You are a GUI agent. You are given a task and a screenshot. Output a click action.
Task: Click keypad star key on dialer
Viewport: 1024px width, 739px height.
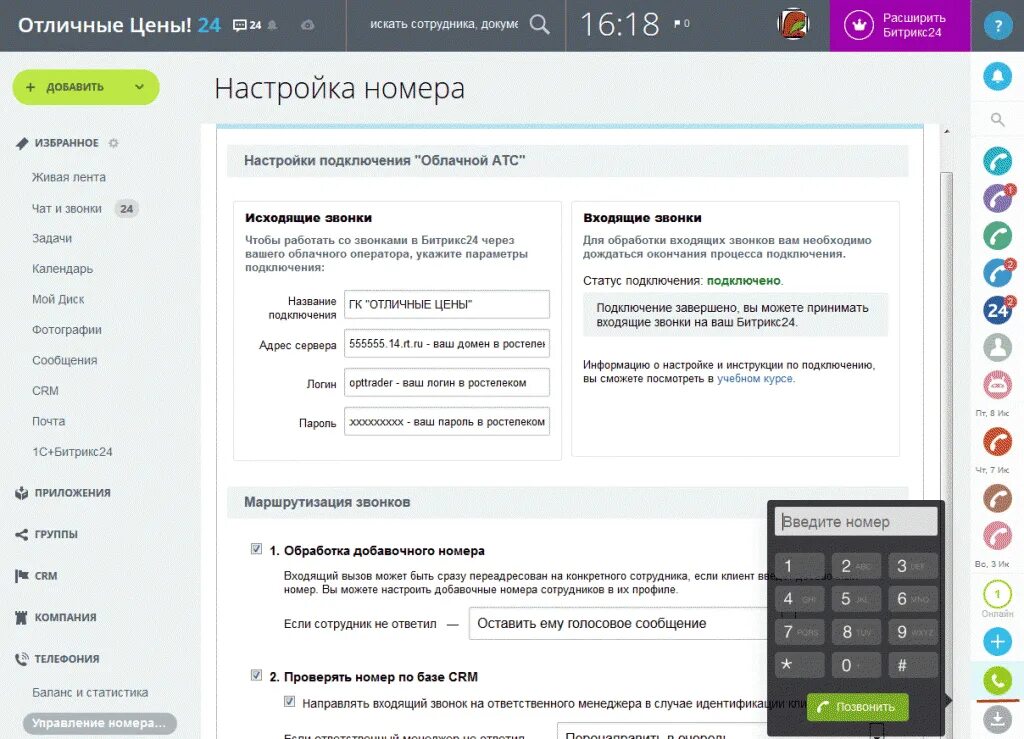pyautogui.click(x=799, y=665)
